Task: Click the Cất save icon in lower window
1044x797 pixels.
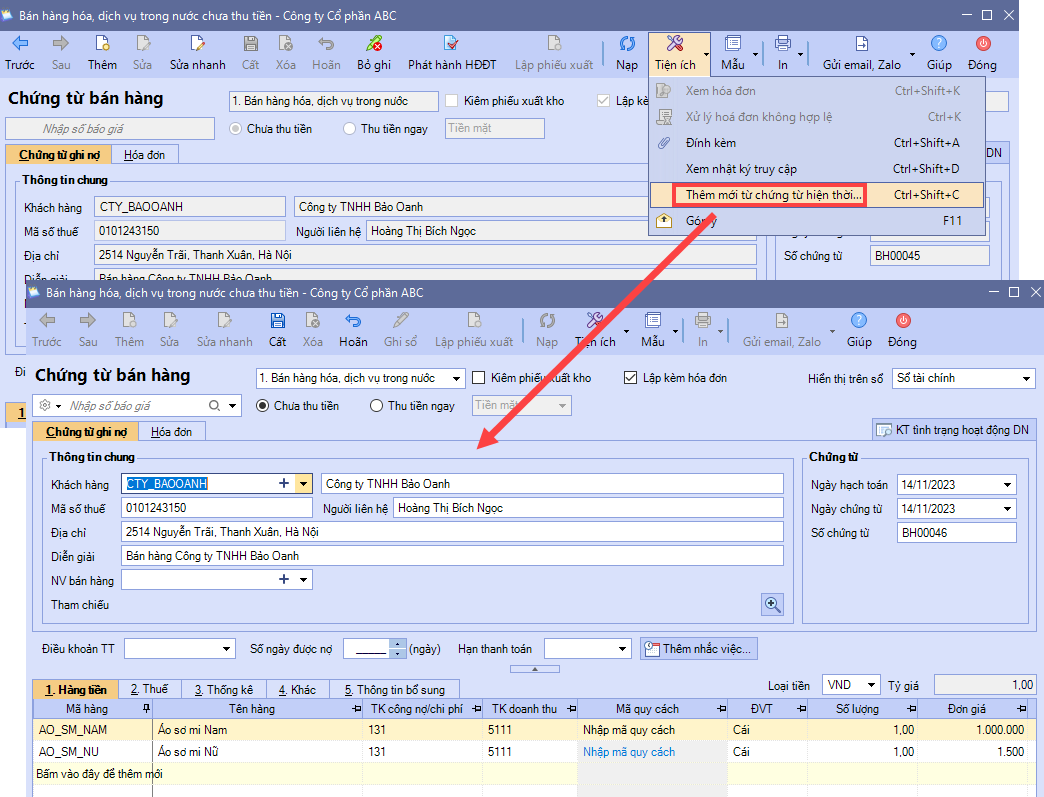Action: [277, 321]
